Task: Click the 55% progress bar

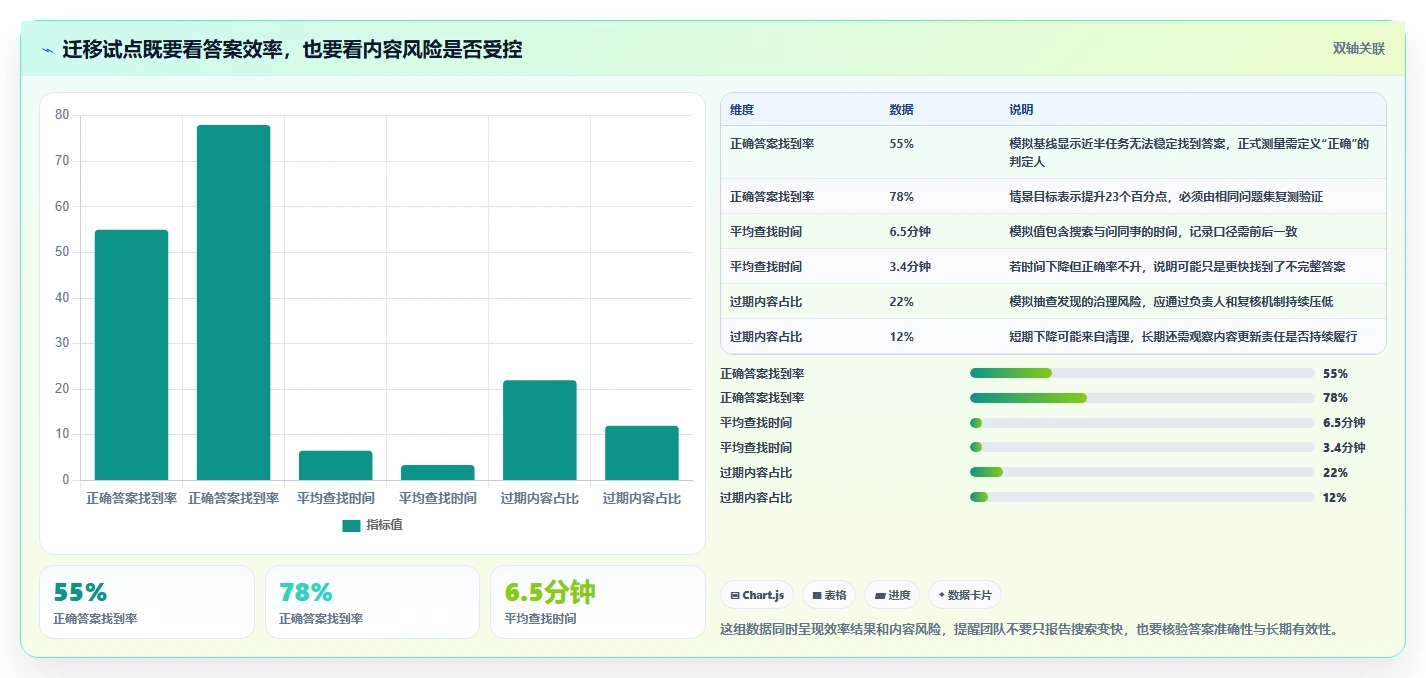Action: pos(1142,373)
